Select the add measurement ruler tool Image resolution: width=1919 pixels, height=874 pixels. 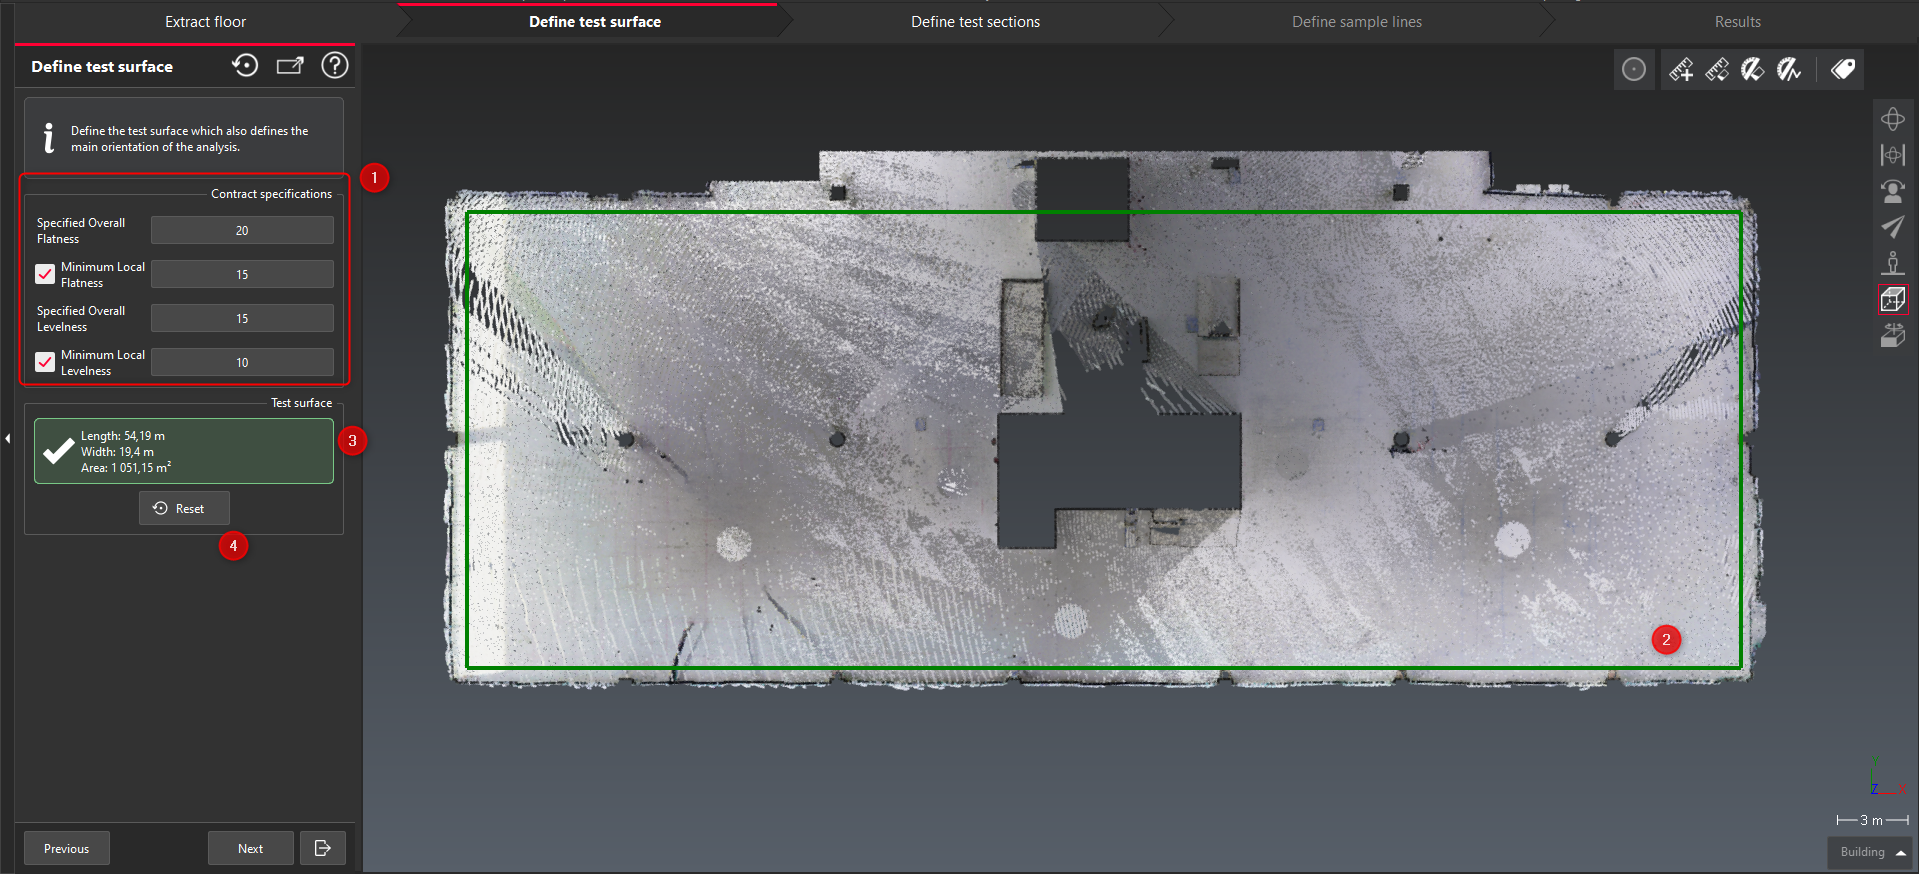[1681, 69]
